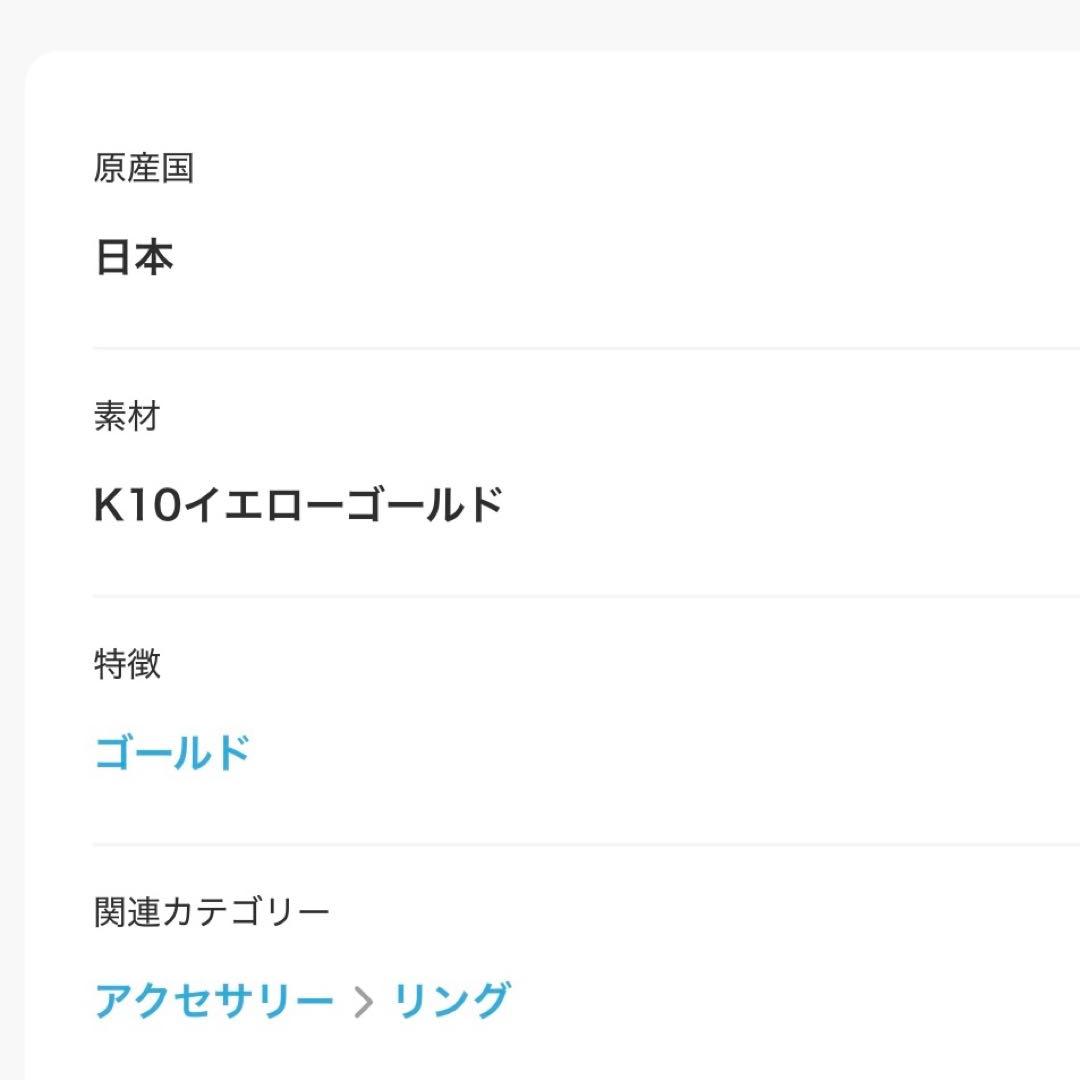Screen dimensions: 1080x1080
Task: Select the 日本 country value
Action: pyautogui.click(x=133, y=258)
